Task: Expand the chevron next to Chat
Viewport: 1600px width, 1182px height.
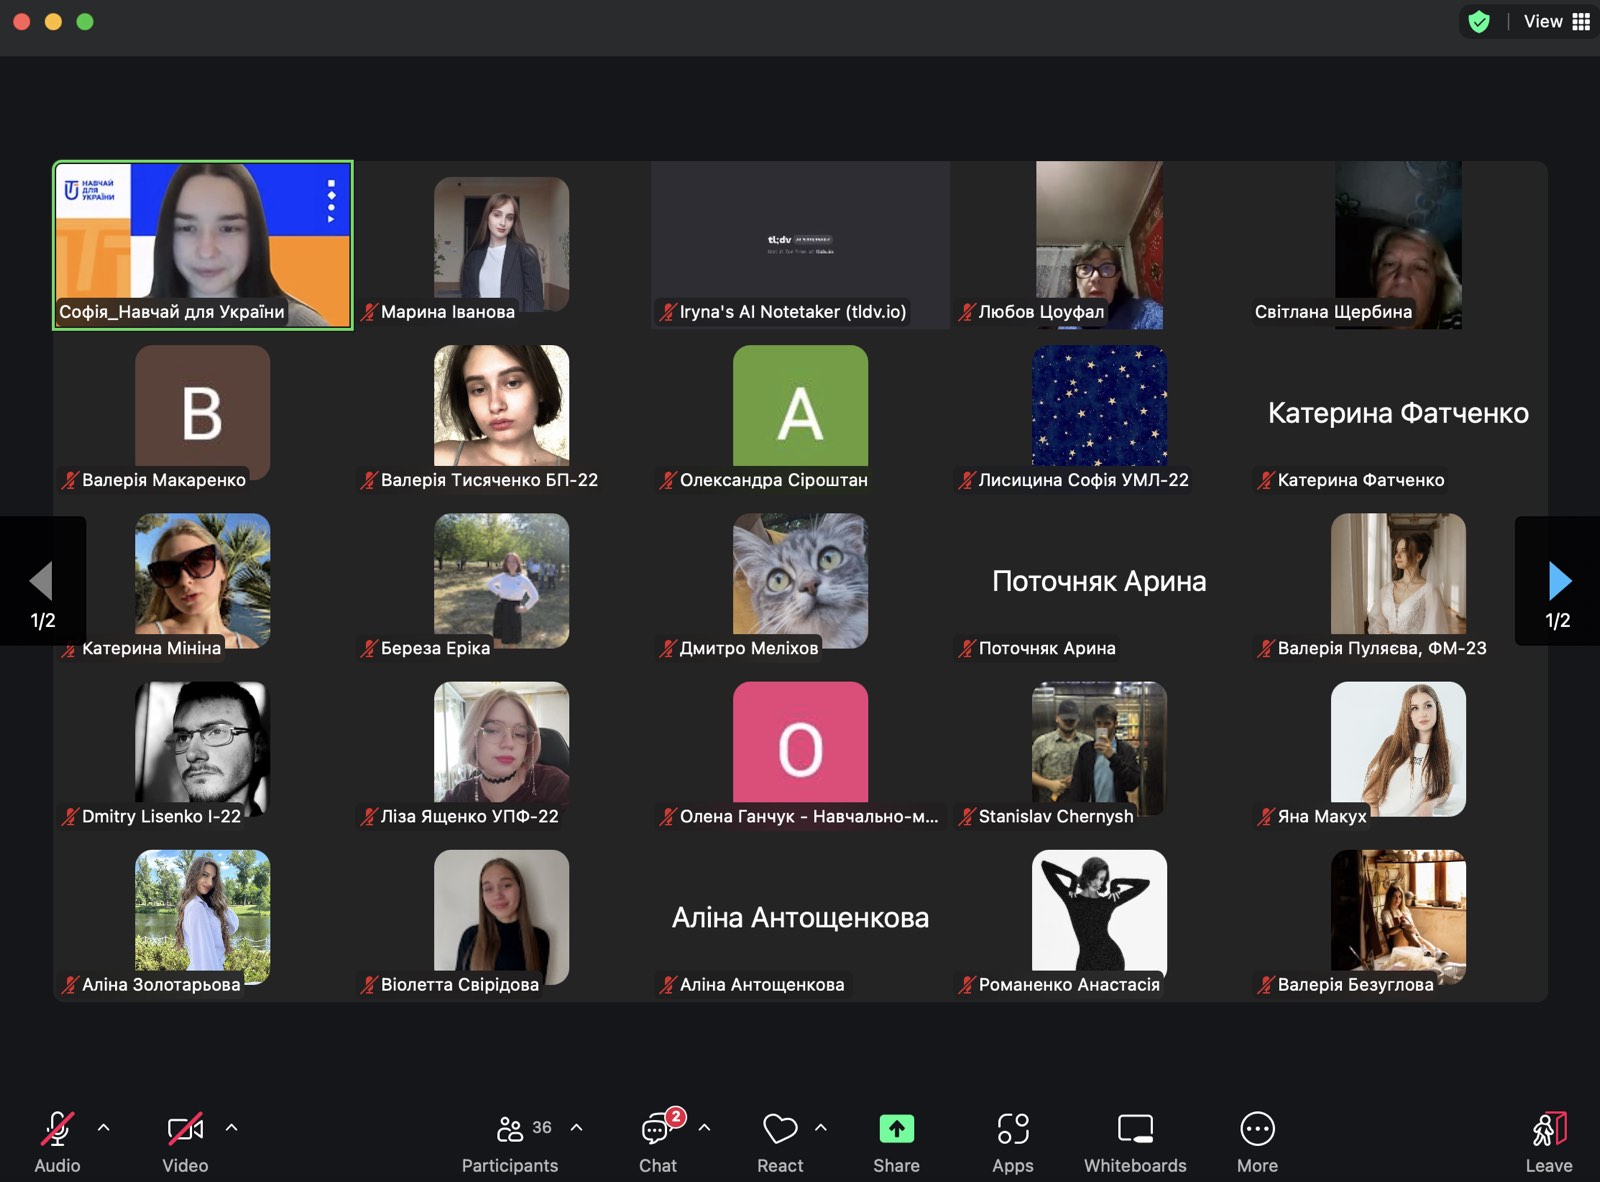Action: [704, 1128]
